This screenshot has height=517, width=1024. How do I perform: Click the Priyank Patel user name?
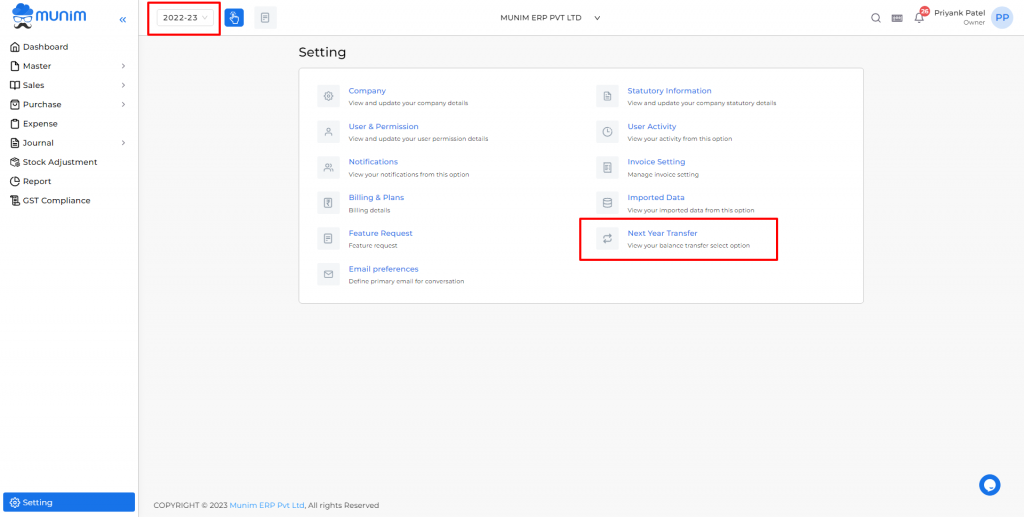coord(959,12)
